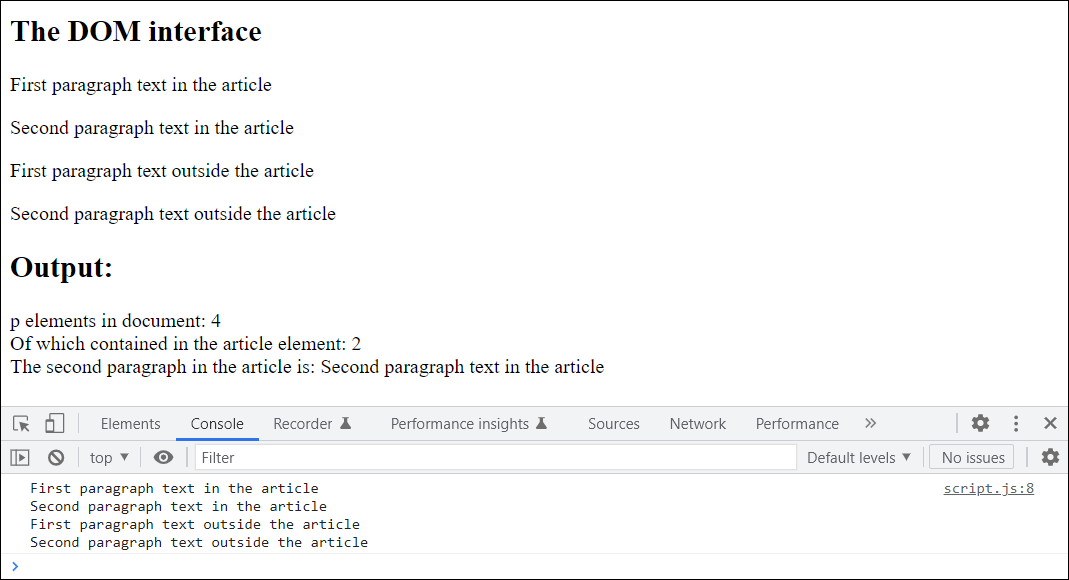Select the inspect element tool

point(20,423)
